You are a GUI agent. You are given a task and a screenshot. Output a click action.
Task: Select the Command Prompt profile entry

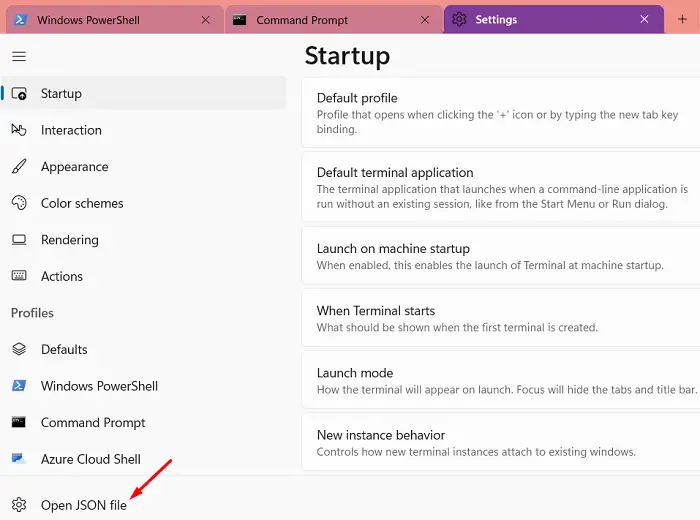[93, 422]
